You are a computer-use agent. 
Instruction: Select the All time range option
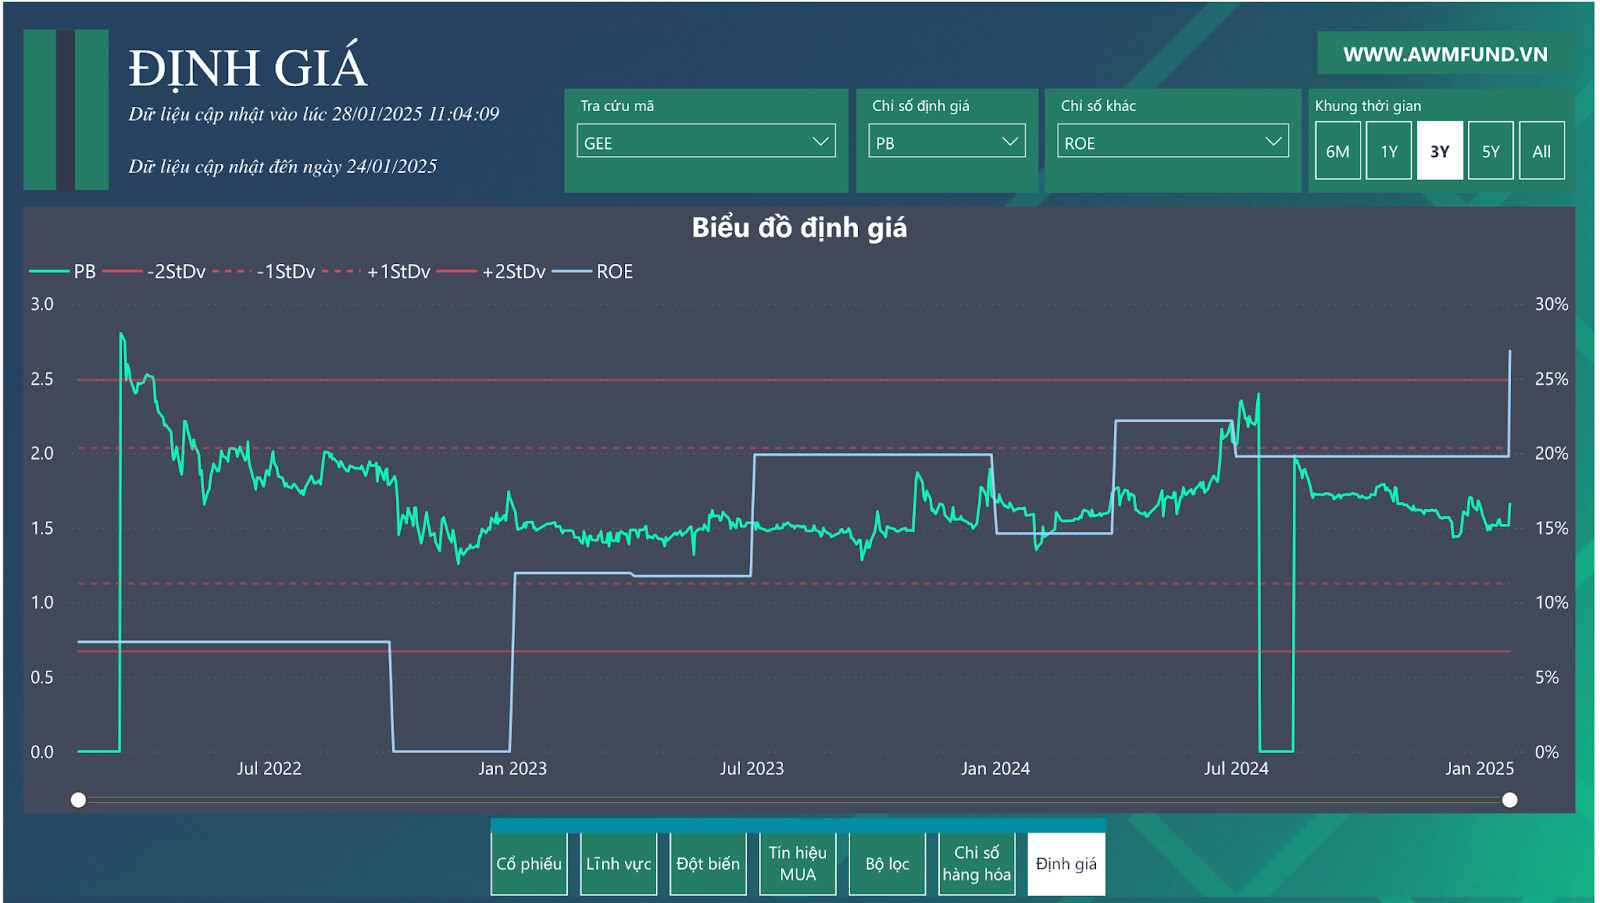[1541, 151]
